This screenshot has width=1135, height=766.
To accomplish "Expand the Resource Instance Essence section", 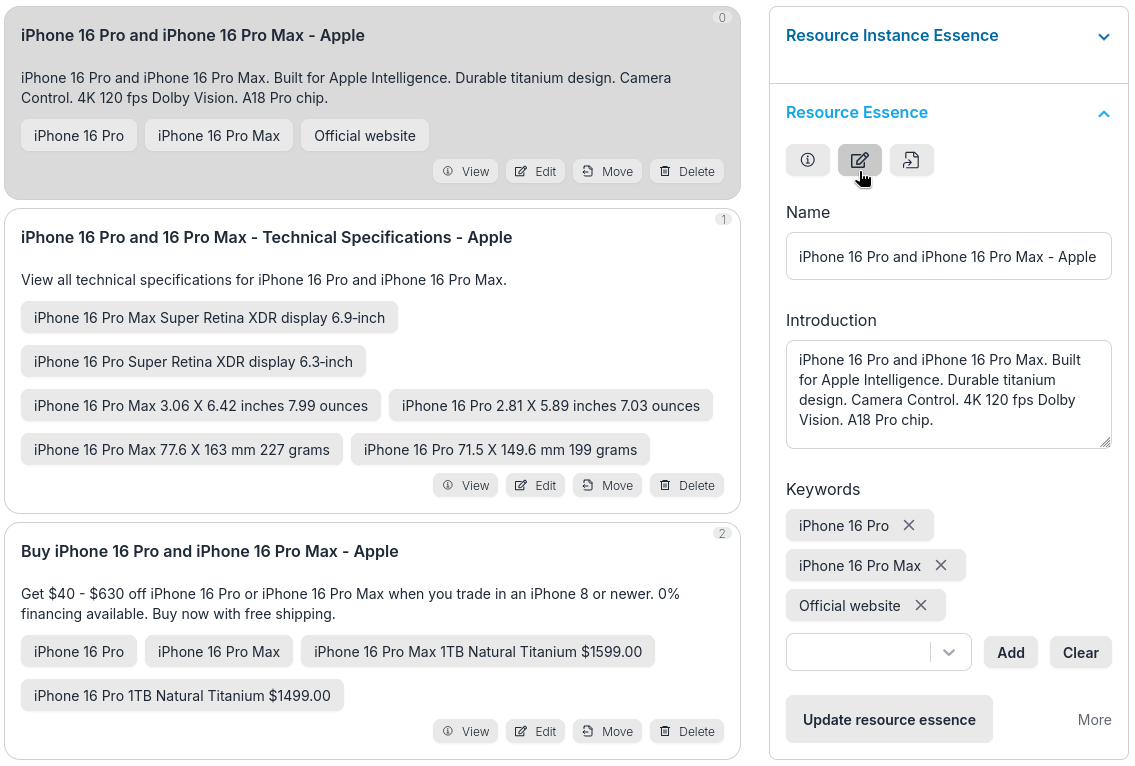I will coord(1104,37).
